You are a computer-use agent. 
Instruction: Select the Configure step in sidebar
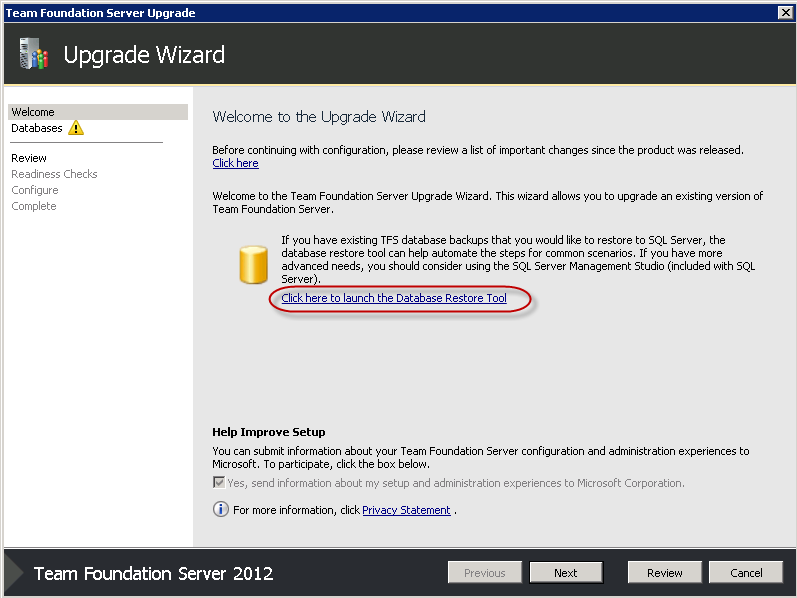(35, 190)
